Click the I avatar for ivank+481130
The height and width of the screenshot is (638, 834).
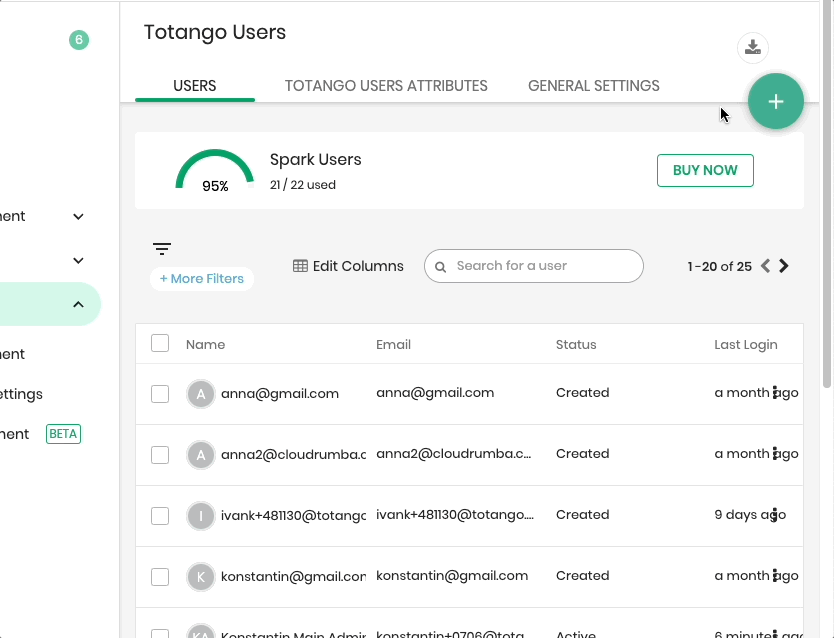pyautogui.click(x=201, y=516)
